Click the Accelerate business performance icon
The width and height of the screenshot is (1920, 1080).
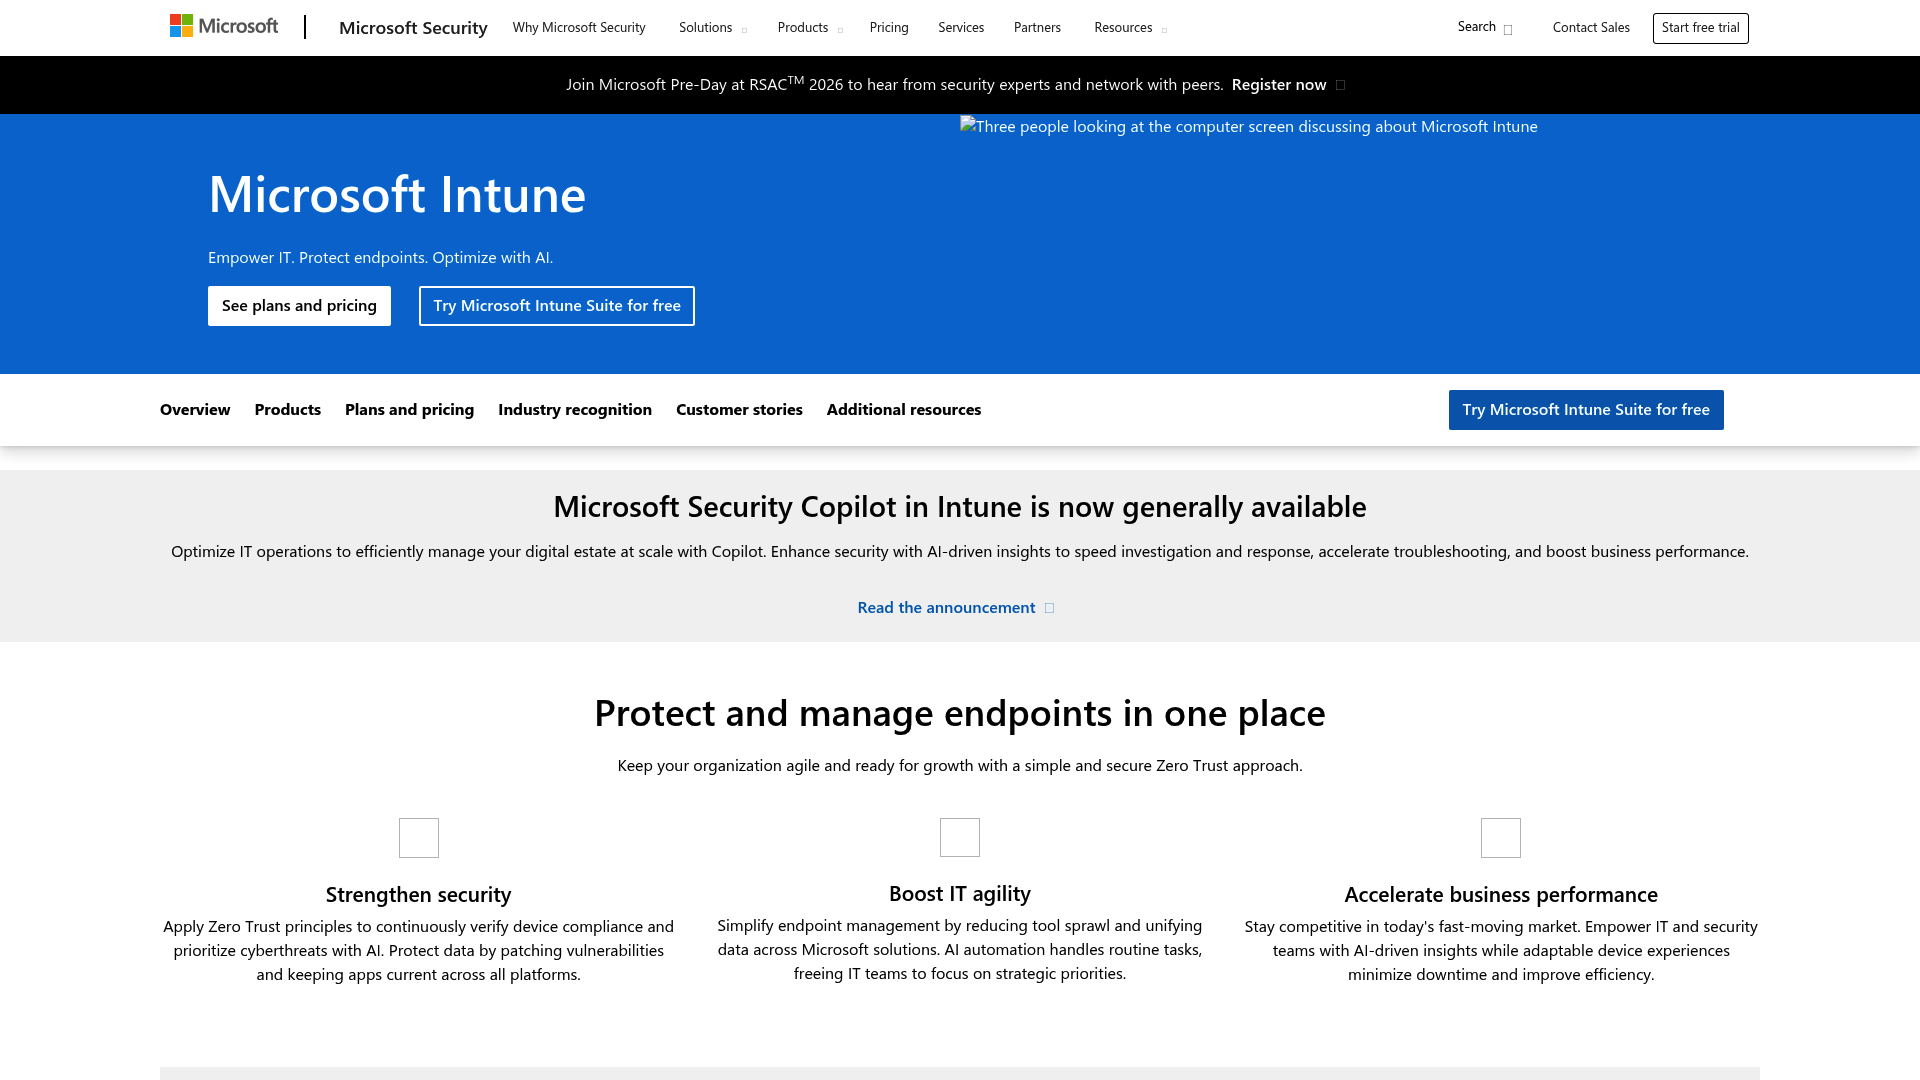1500,837
